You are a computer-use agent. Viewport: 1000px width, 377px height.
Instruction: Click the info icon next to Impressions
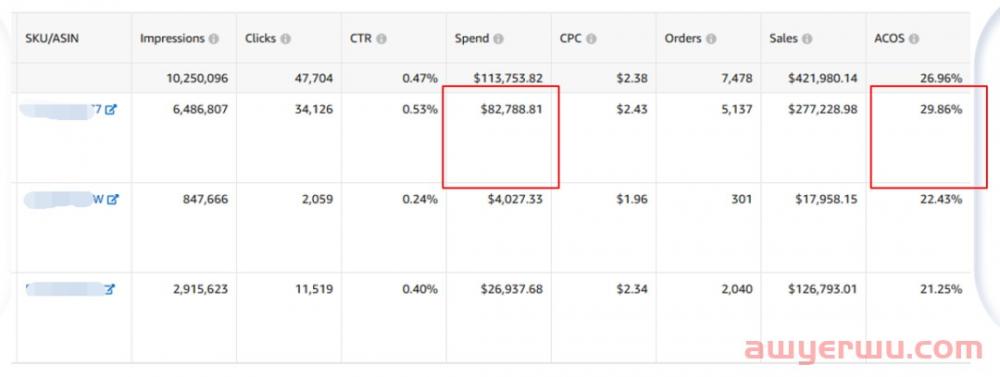tap(214, 39)
